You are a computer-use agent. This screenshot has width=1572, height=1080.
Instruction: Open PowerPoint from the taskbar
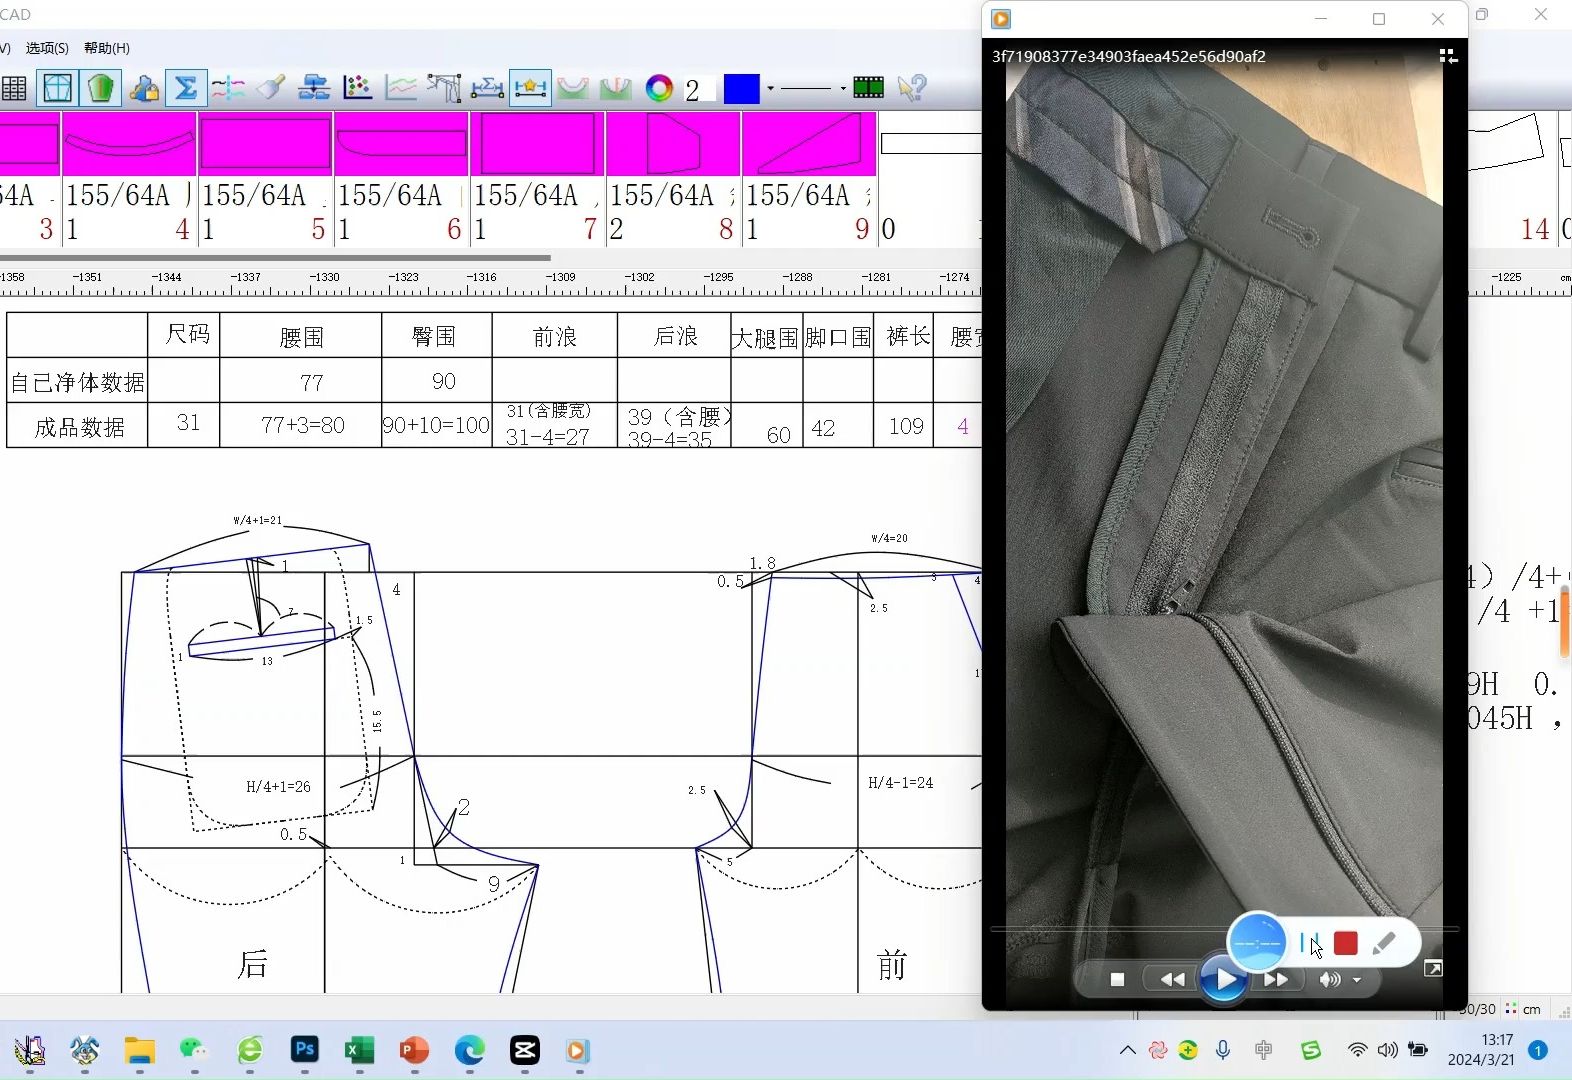point(414,1050)
